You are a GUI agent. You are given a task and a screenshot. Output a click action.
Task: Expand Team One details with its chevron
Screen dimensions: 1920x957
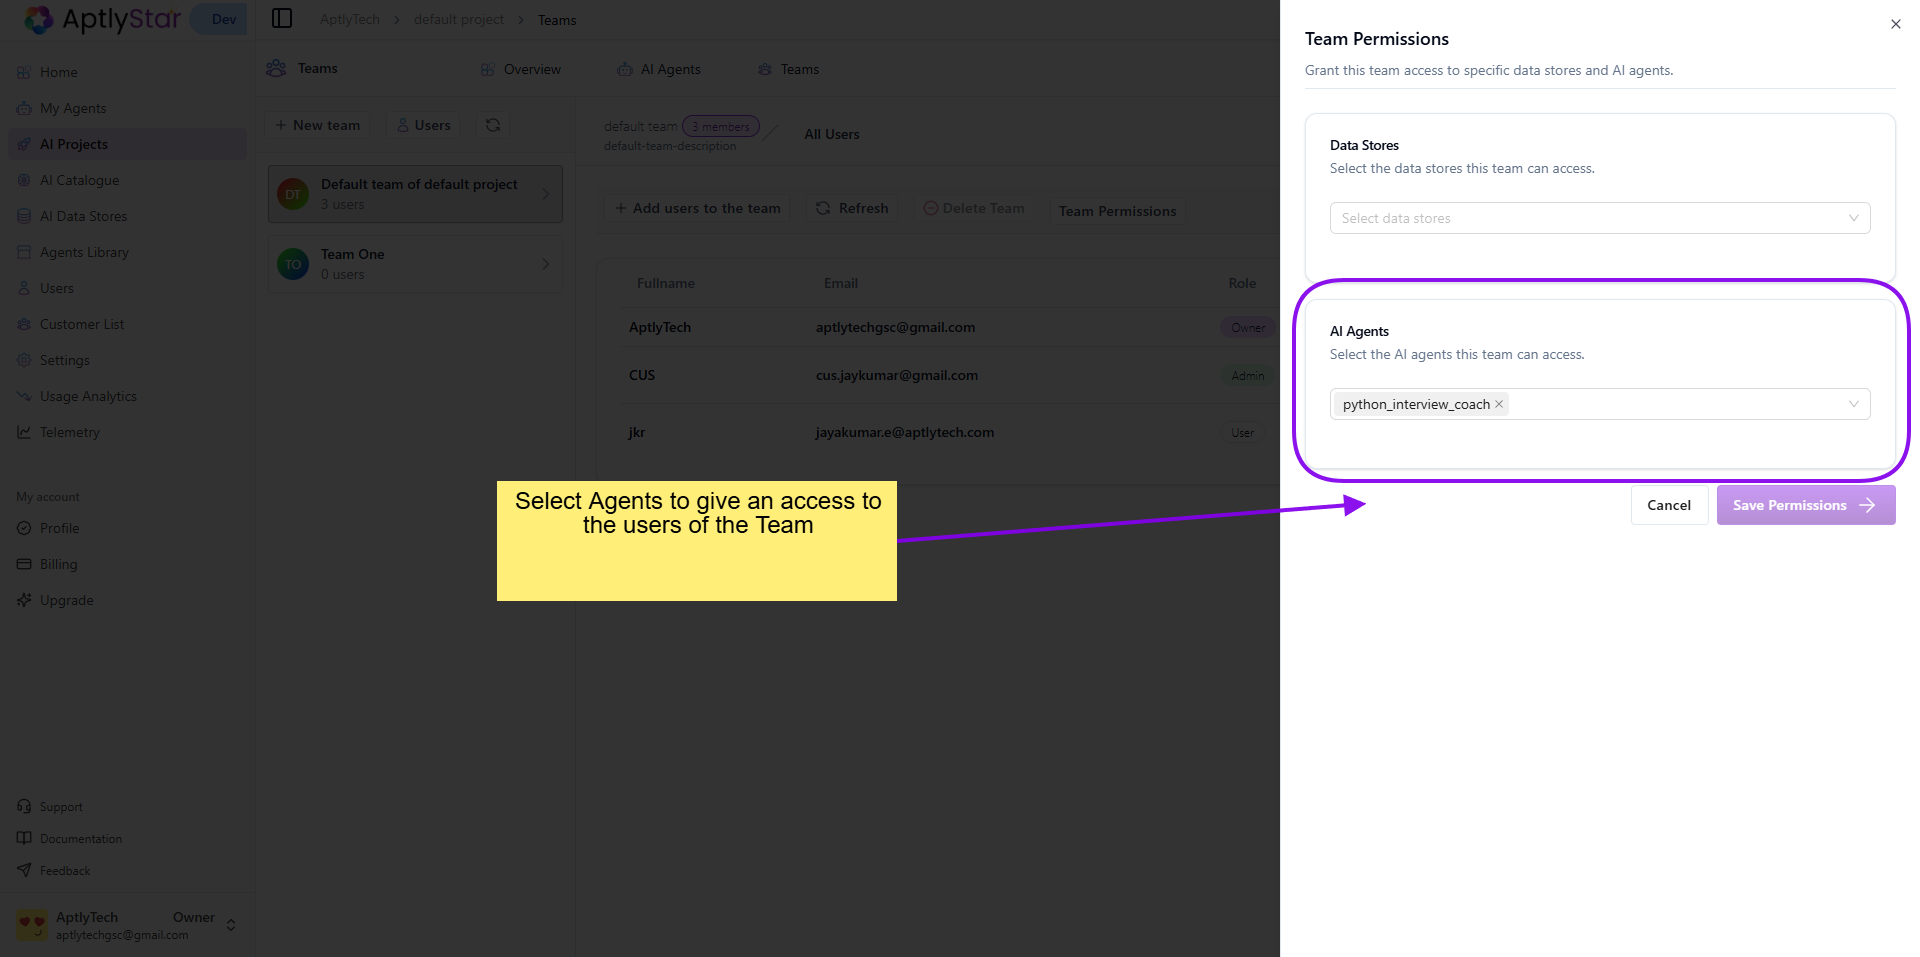coord(545,264)
